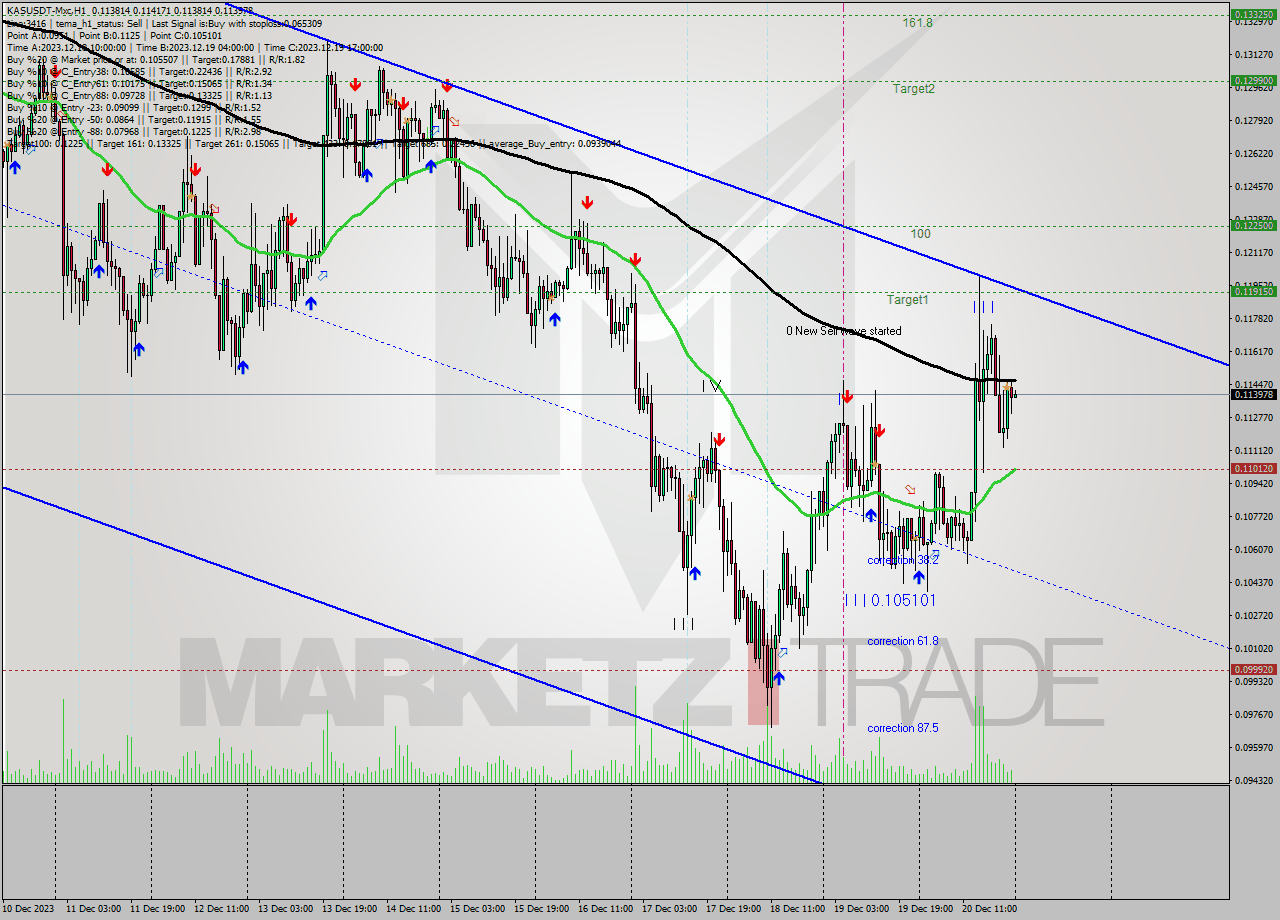Click the '17 Dec 19:00' time axis label
This screenshot has width=1280, height=920.
[x=734, y=909]
